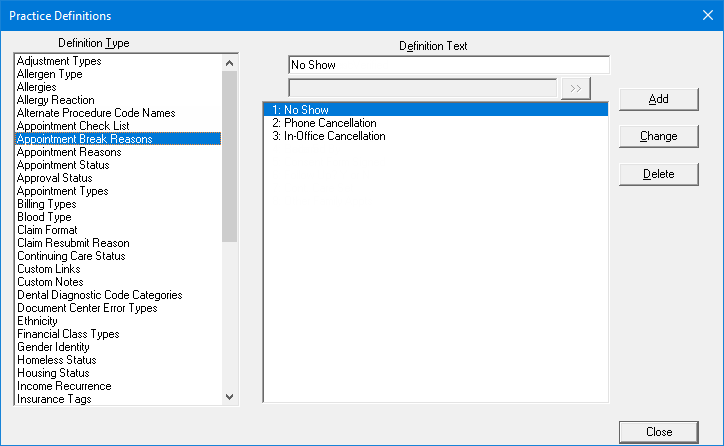This screenshot has width=724, height=446.
Task: Choose Allergy Reaction definition type
Action: tap(118, 100)
